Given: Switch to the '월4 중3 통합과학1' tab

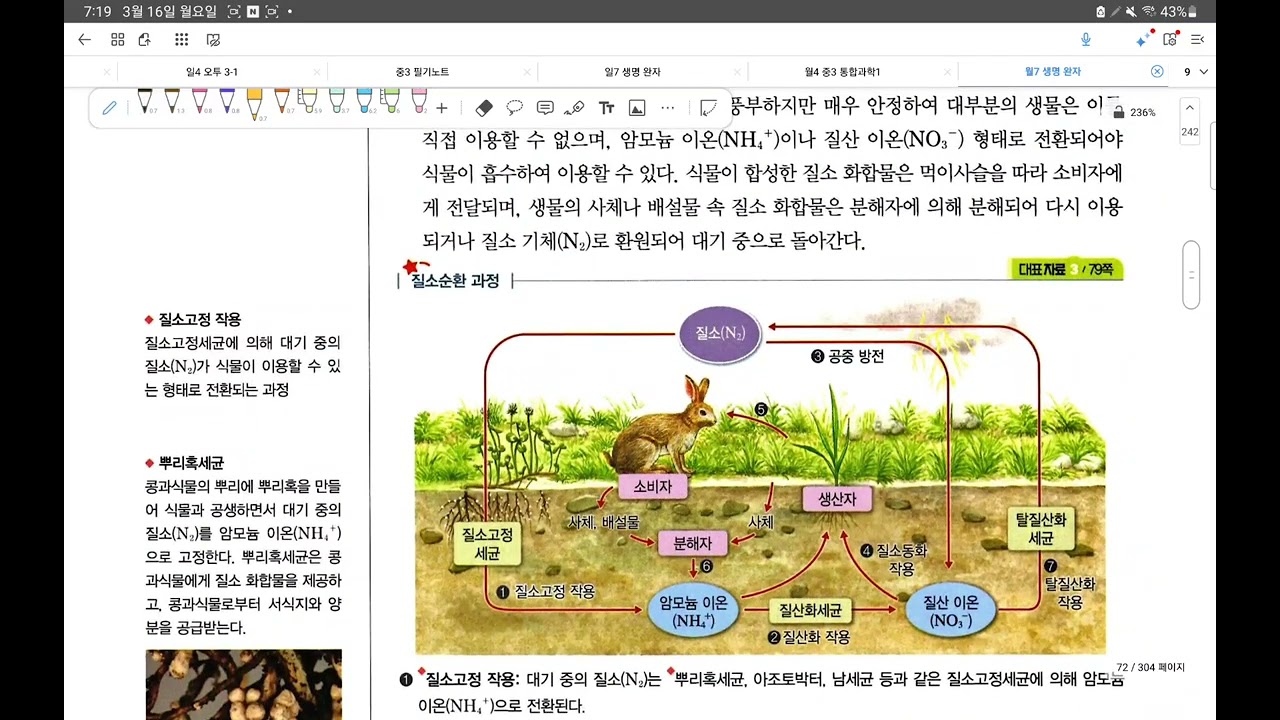Looking at the screenshot, I should coord(842,72).
